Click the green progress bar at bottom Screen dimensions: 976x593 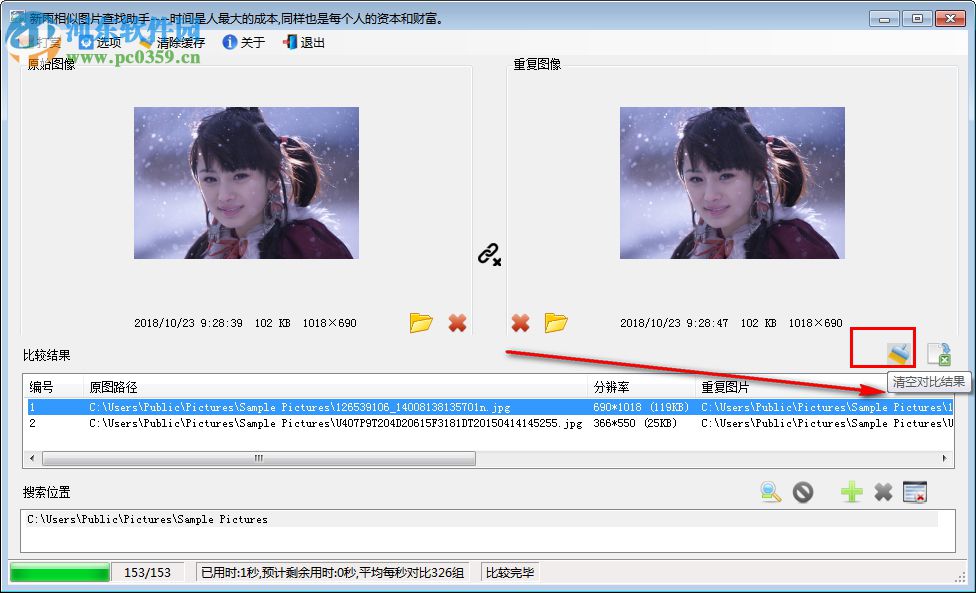pyautogui.click(x=60, y=572)
